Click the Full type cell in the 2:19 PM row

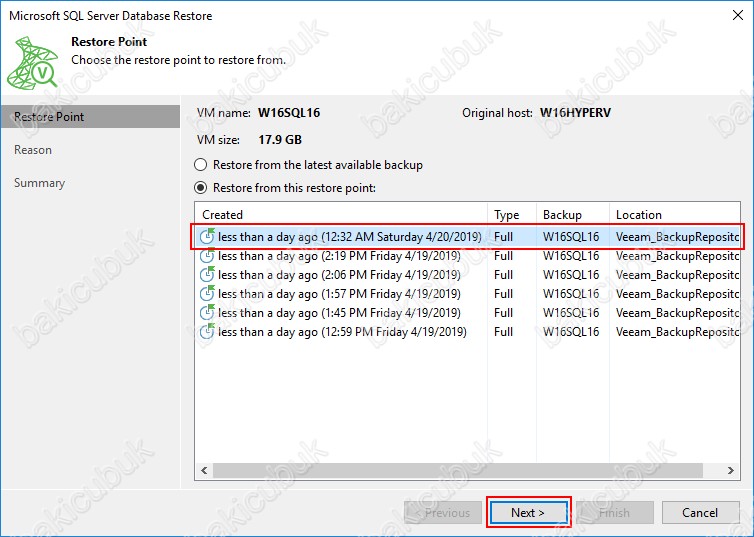[503, 256]
